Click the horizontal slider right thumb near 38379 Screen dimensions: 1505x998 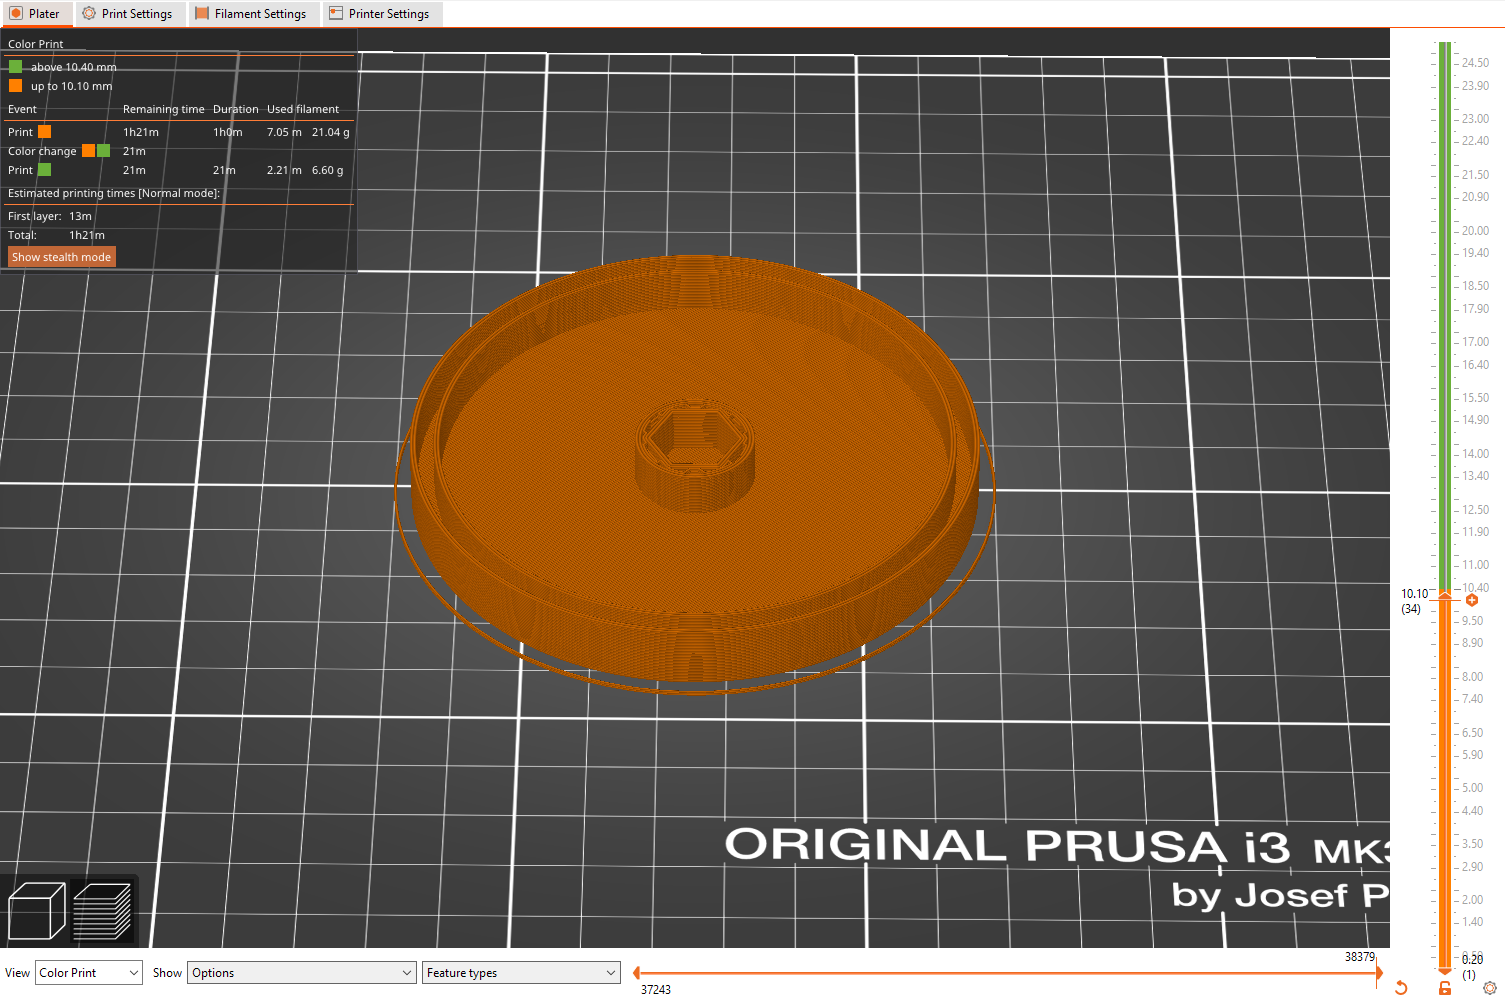coord(1378,972)
